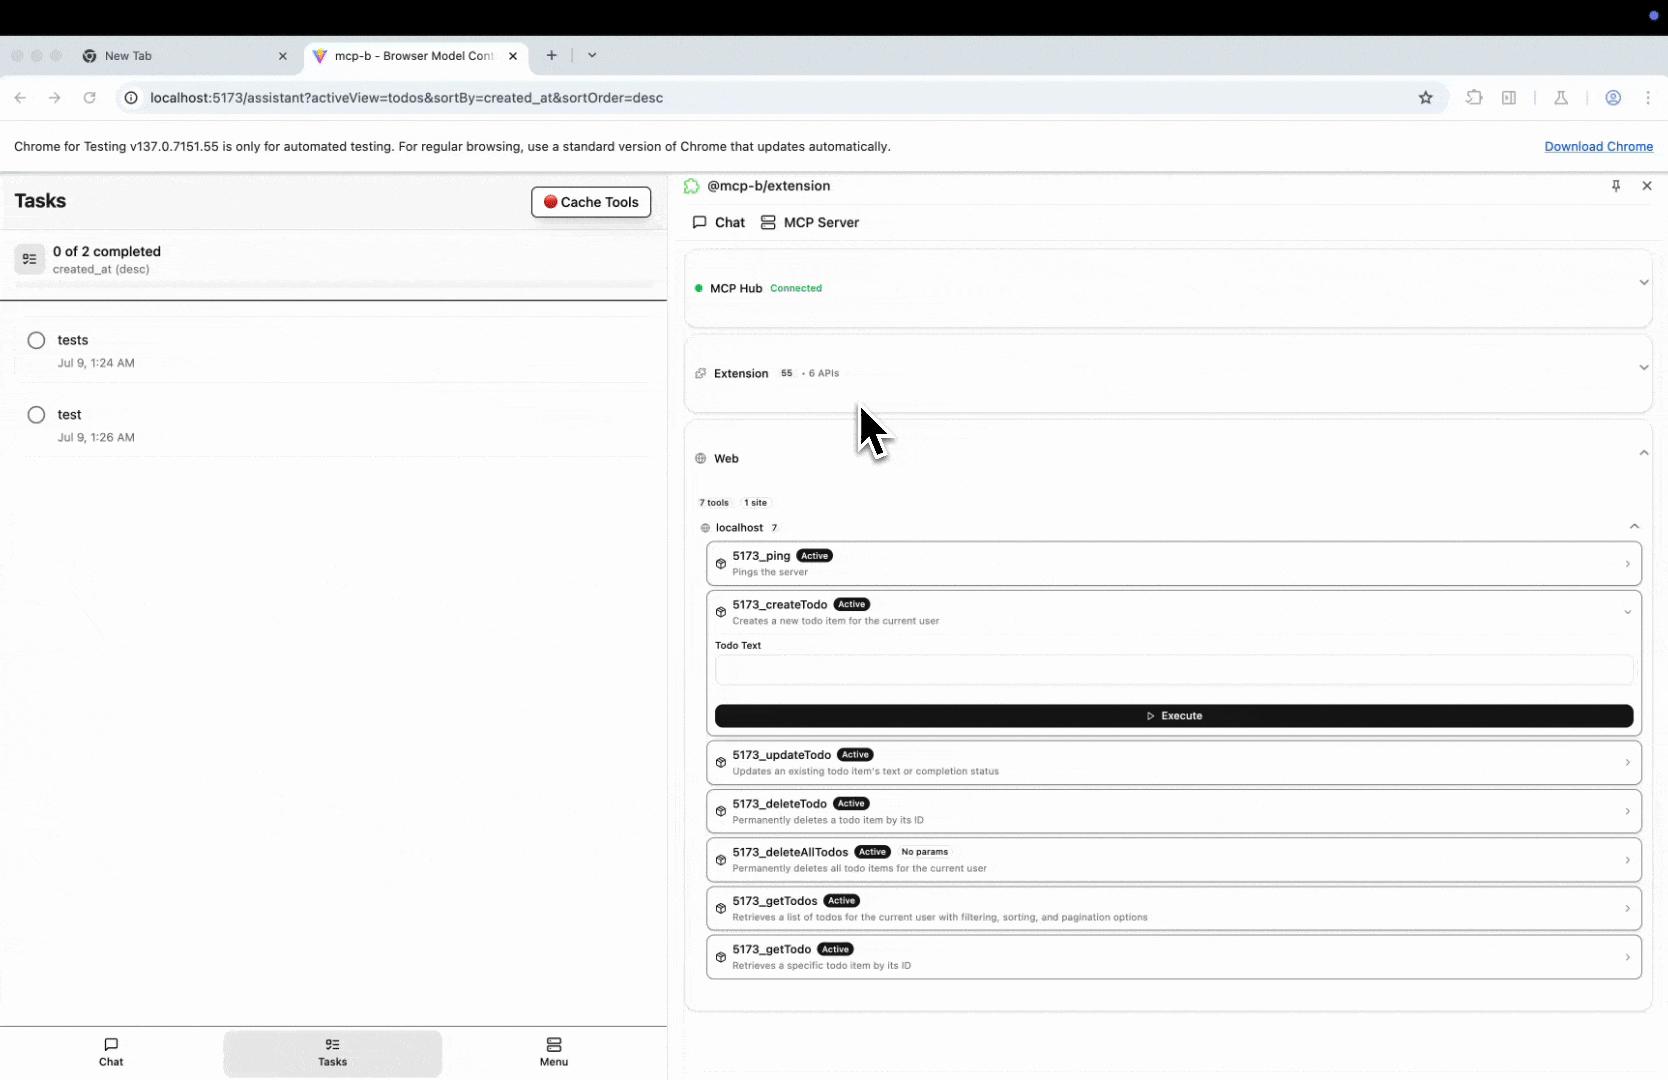Open the Chat tab in bottom navigation
This screenshot has height=1080, width=1668.
tap(111, 1052)
